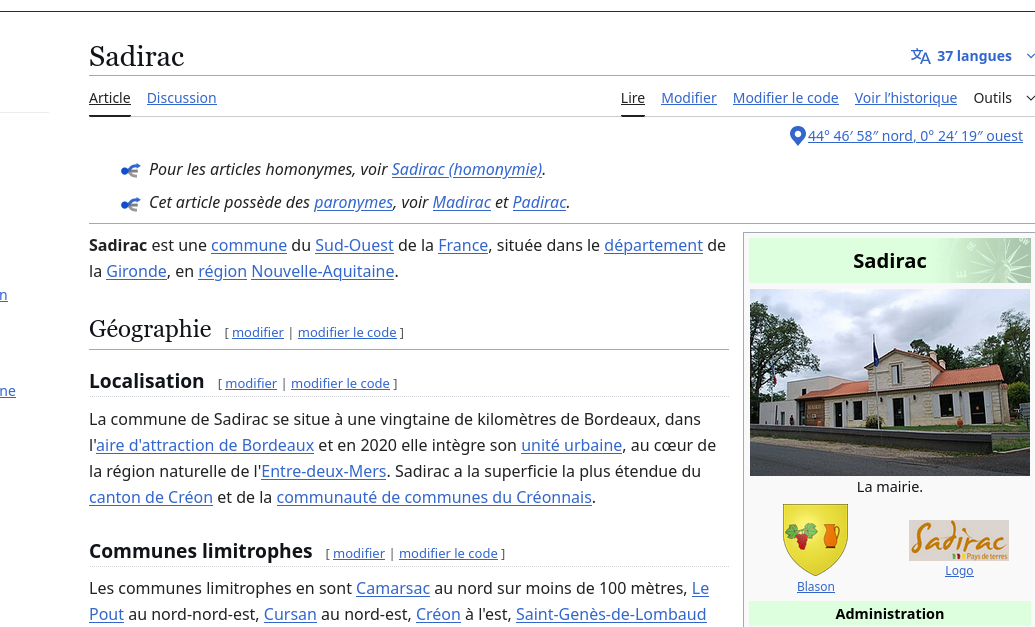
Task: Click the homonymie disambiguation icon
Action: (x=130, y=171)
